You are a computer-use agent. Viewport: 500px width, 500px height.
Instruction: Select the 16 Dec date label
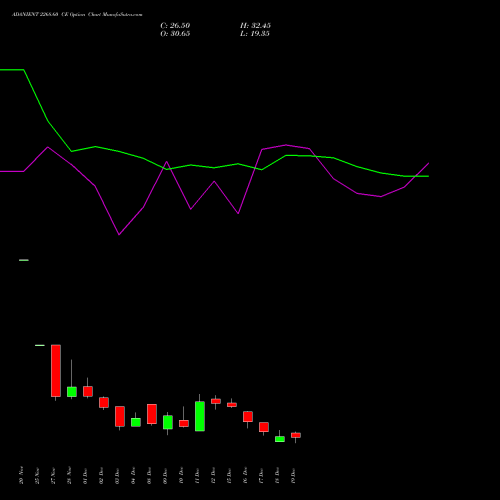coord(245,475)
